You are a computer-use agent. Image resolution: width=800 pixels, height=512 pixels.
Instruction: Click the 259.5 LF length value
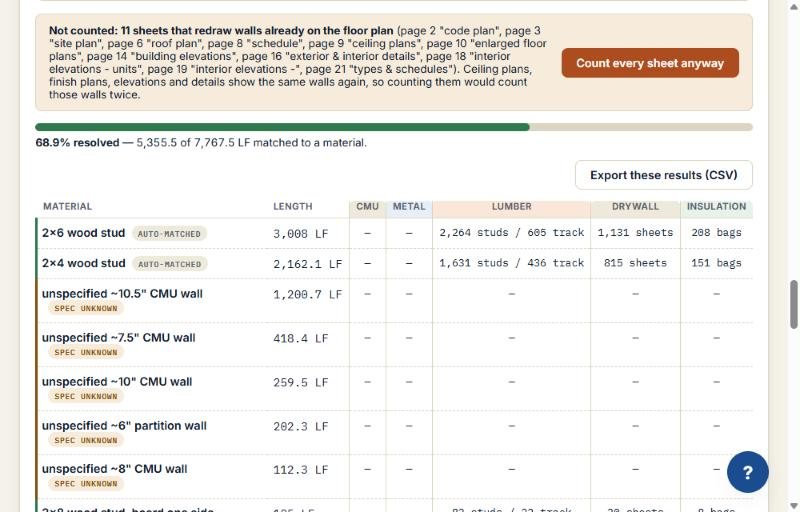coord(301,382)
